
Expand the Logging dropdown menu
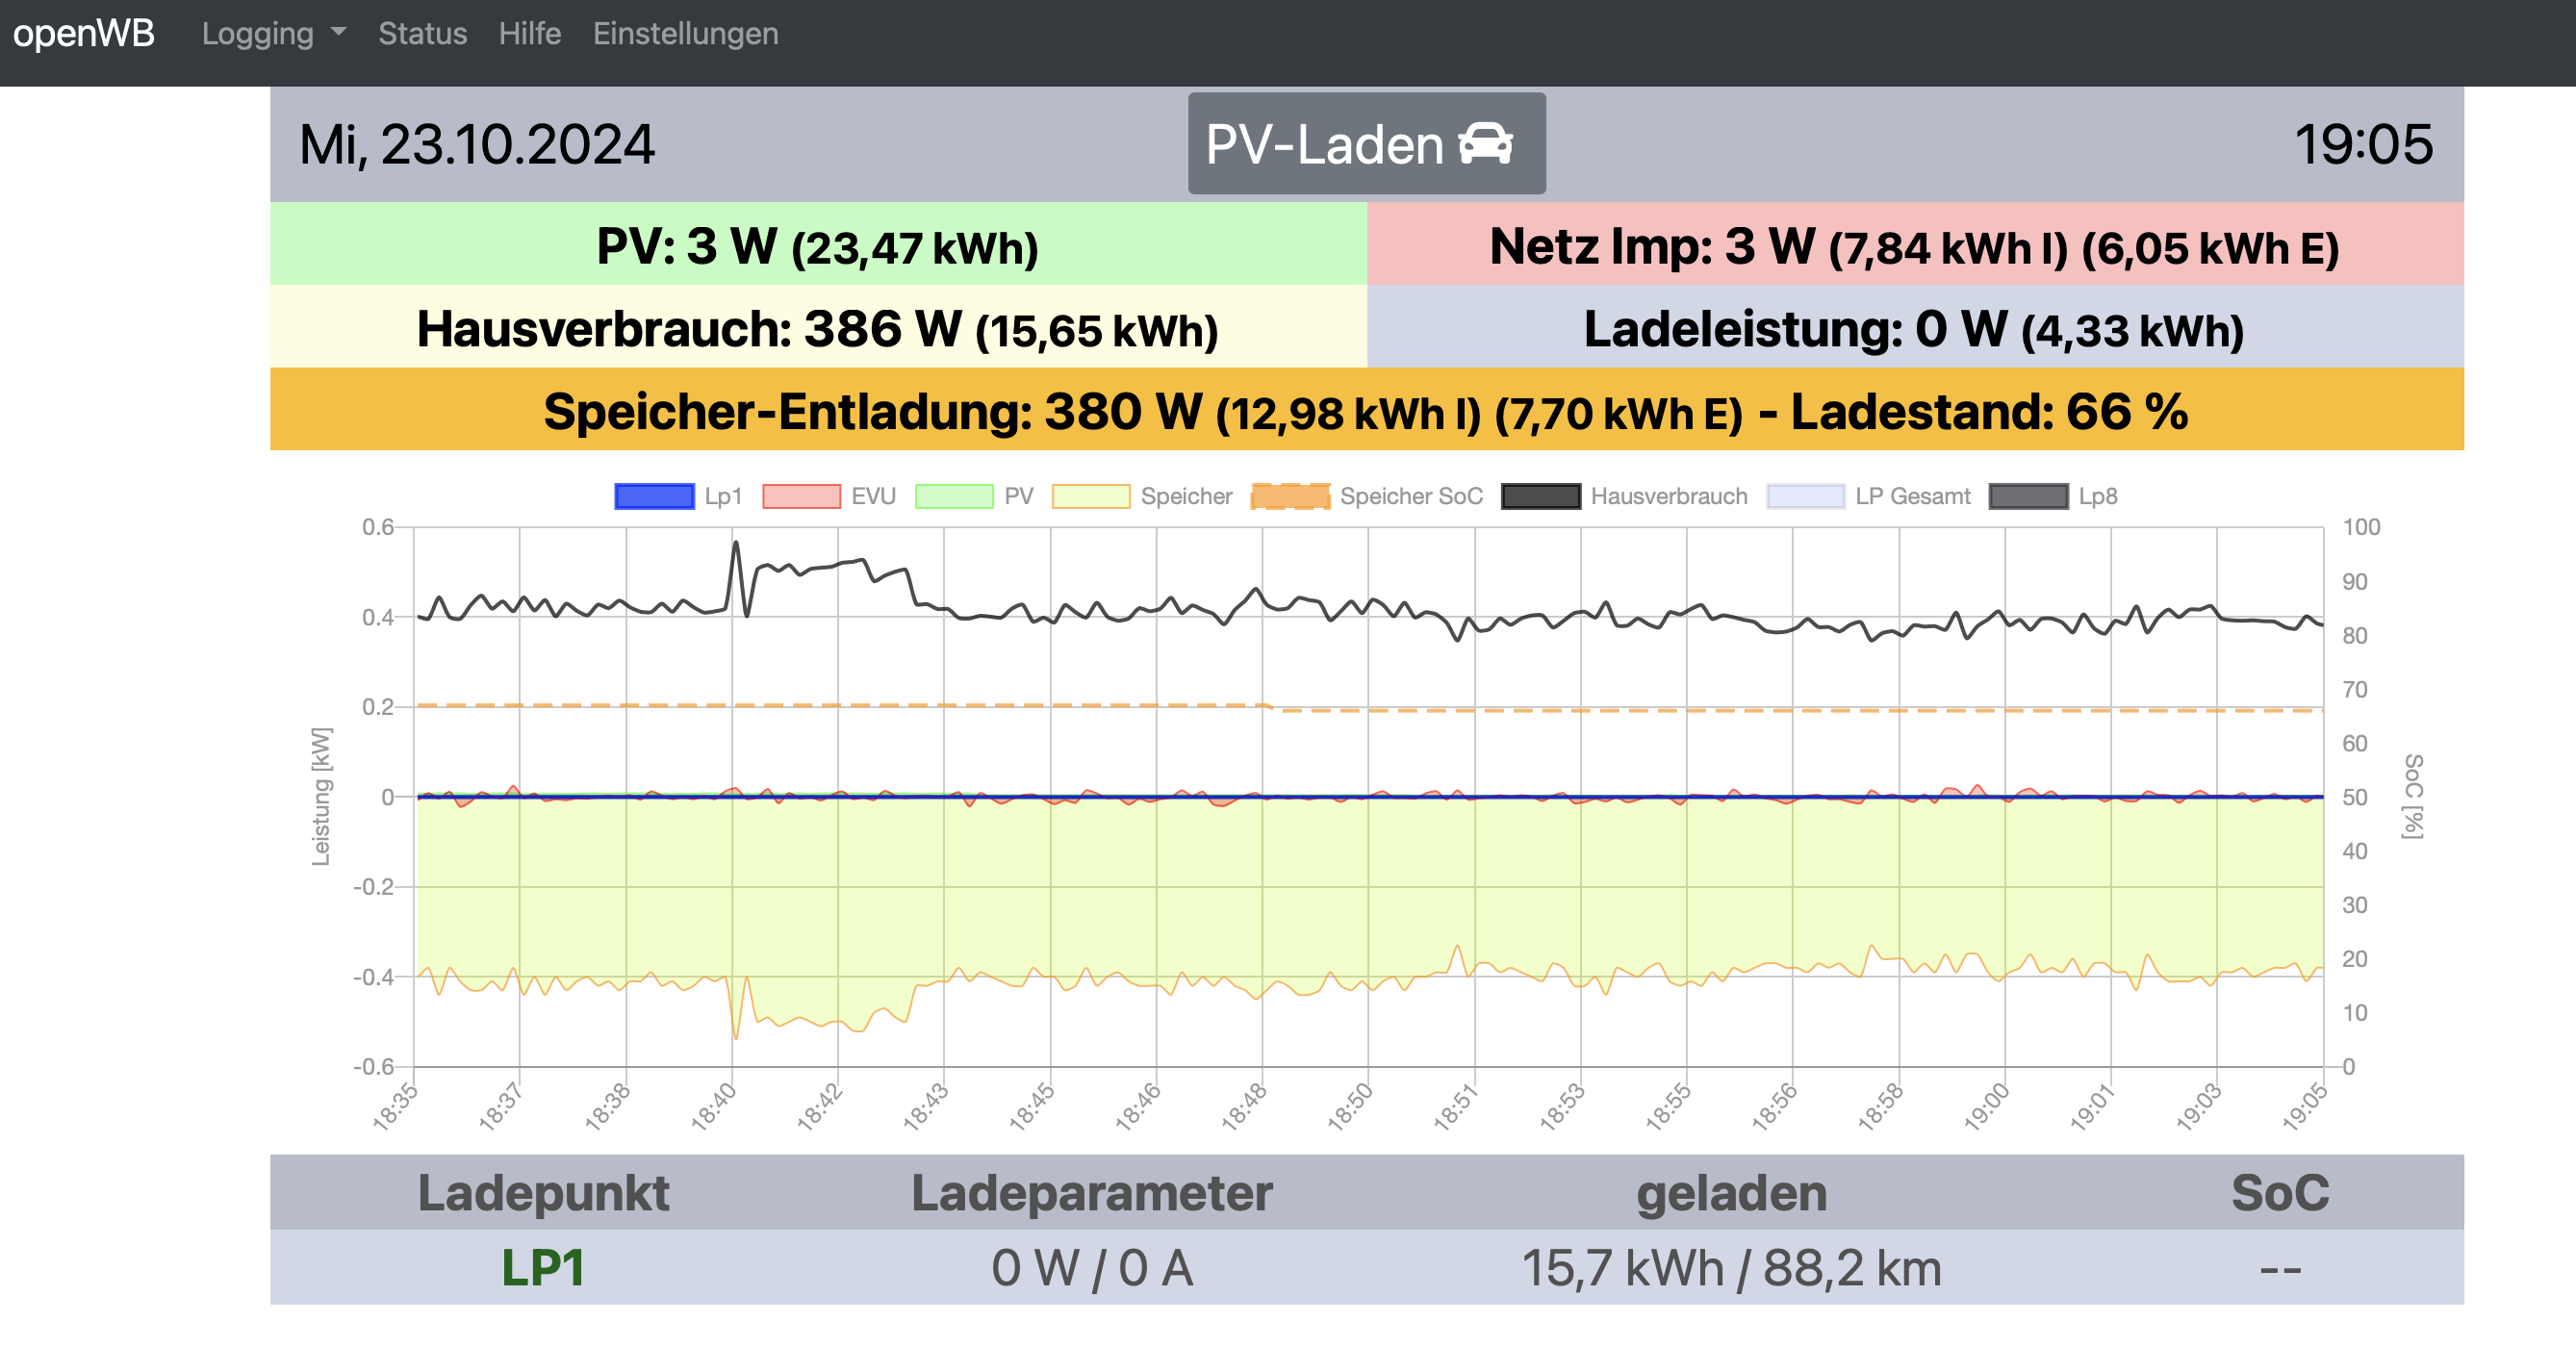pyautogui.click(x=258, y=34)
